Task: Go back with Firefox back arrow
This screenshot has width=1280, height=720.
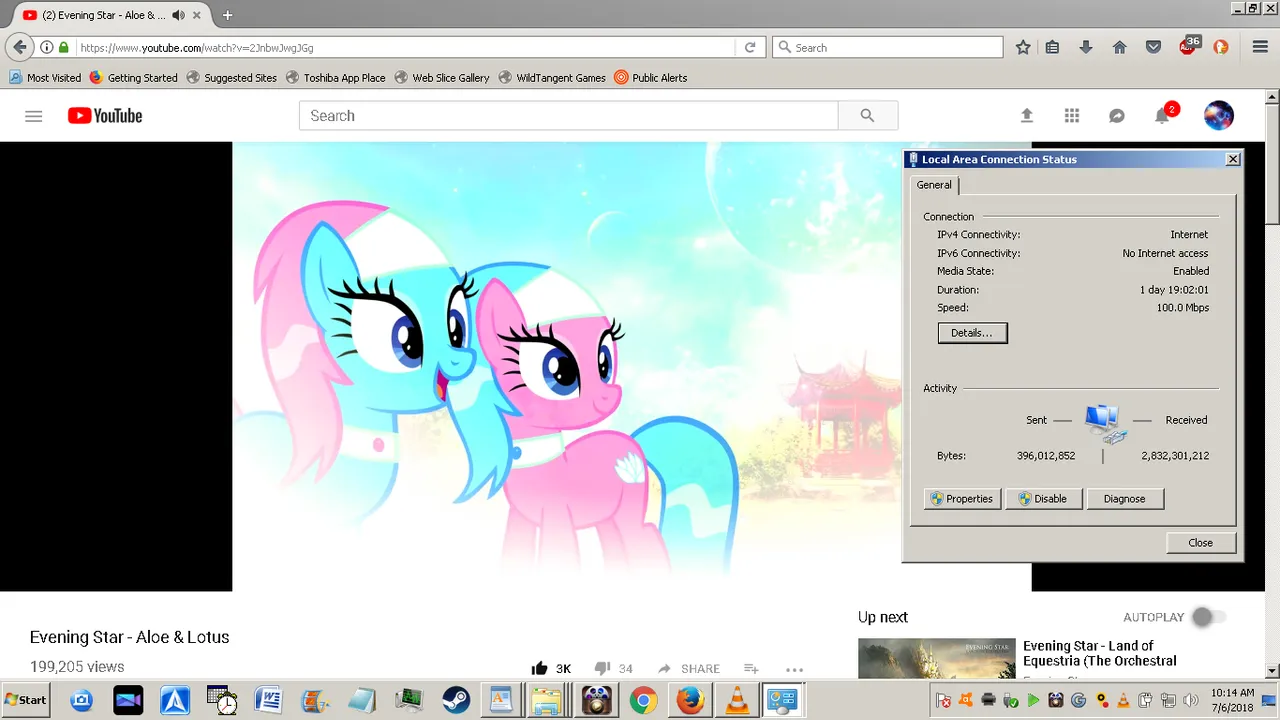Action: click(20, 47)
